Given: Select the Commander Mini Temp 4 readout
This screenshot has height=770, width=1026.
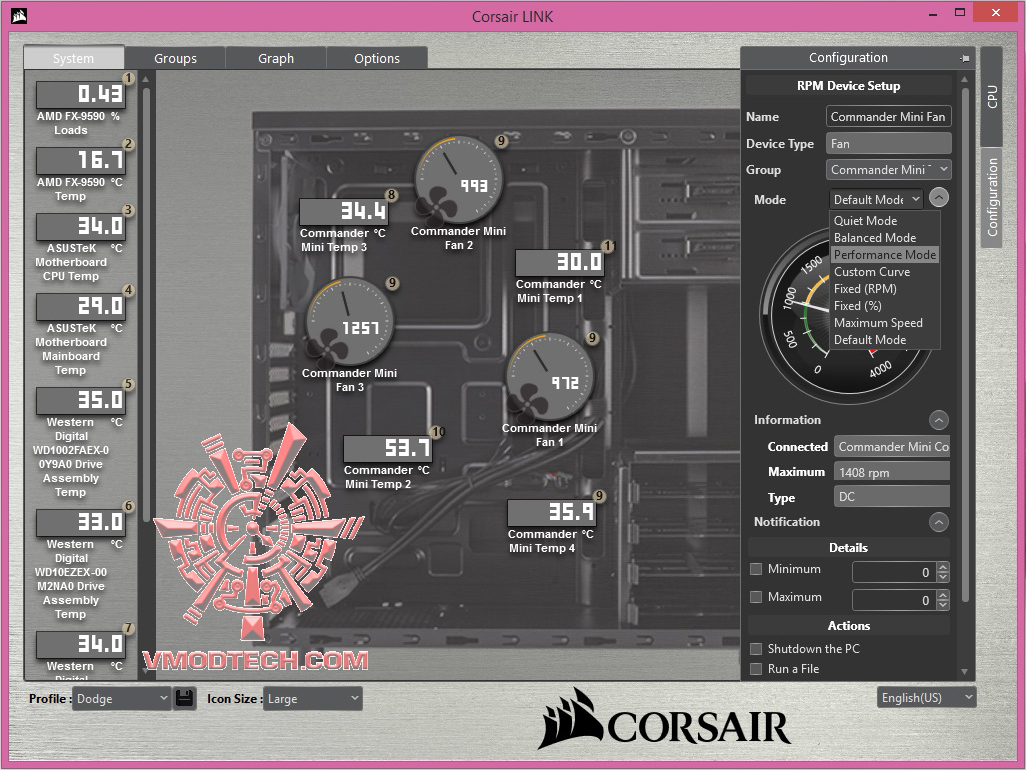Looking at the screenshot, I should (x=551, y=512).
